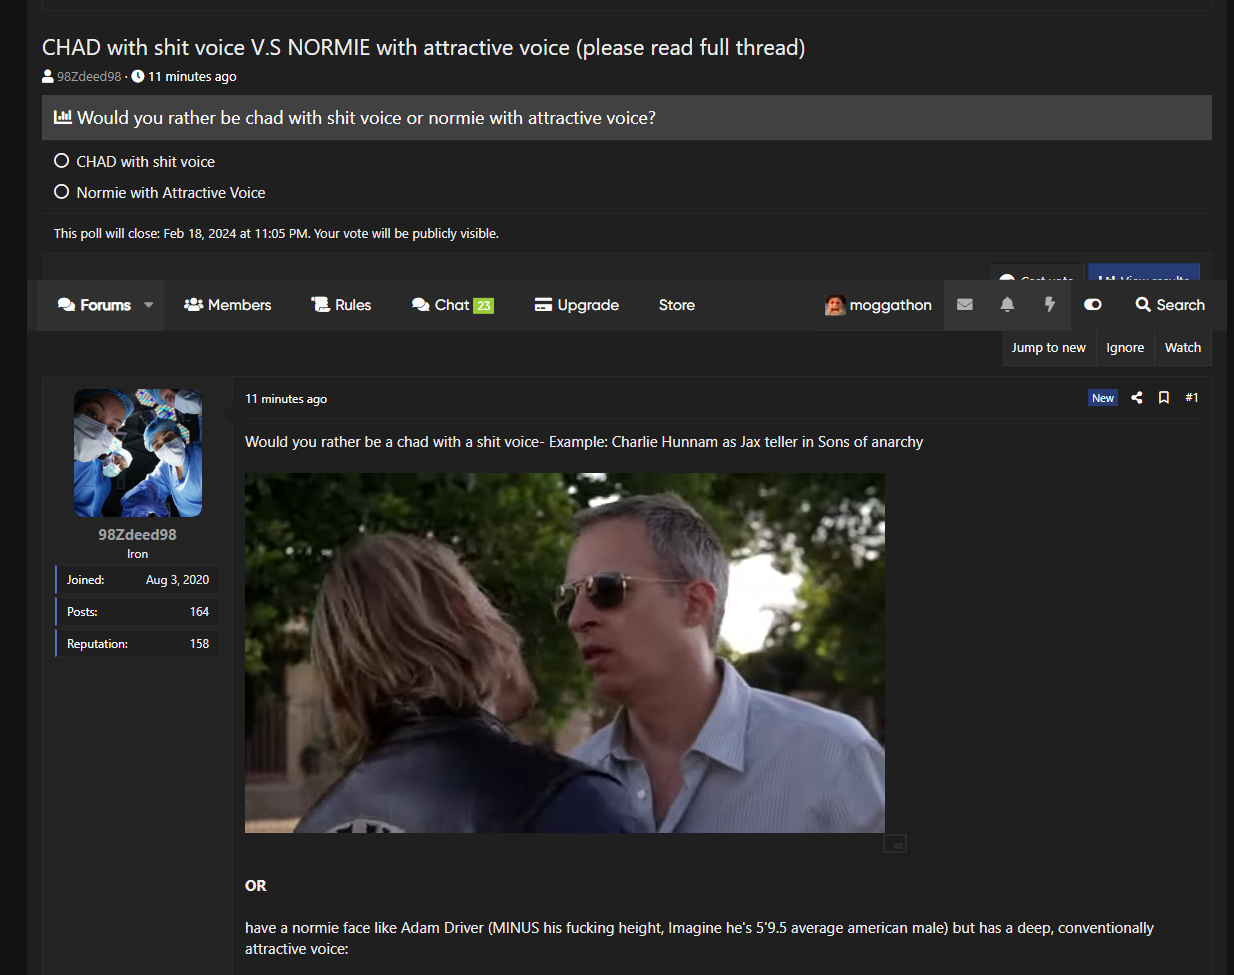Click the poll chart icon beside the question
This screenshot has height=975, width=1234.
(63, 117)
